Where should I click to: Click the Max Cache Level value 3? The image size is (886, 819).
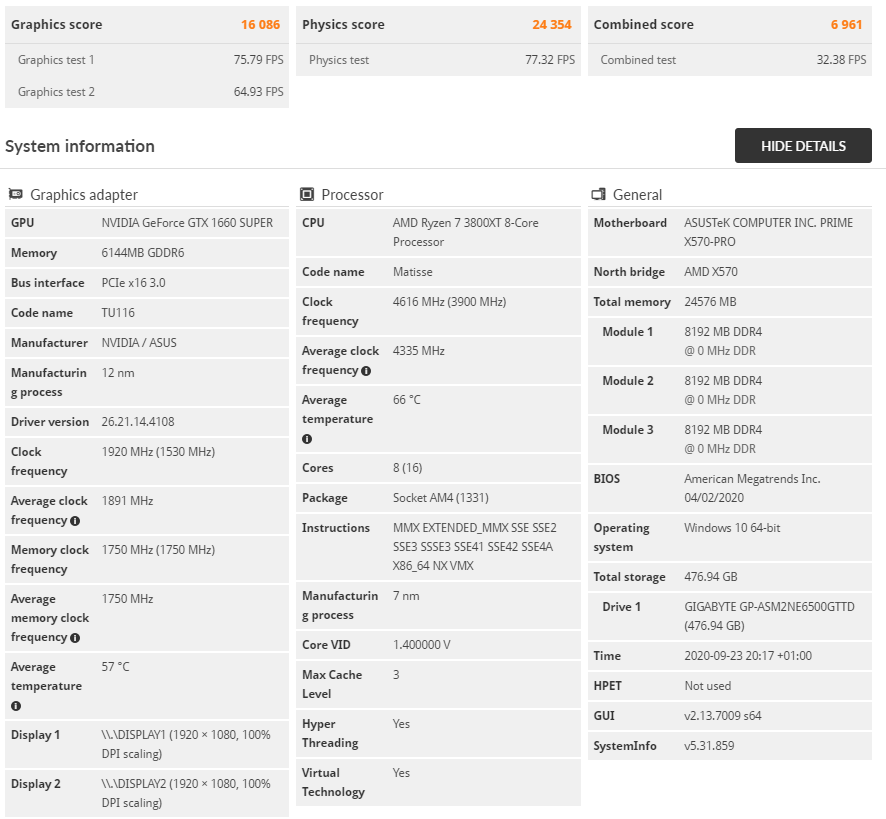click(x=396, y=675)
